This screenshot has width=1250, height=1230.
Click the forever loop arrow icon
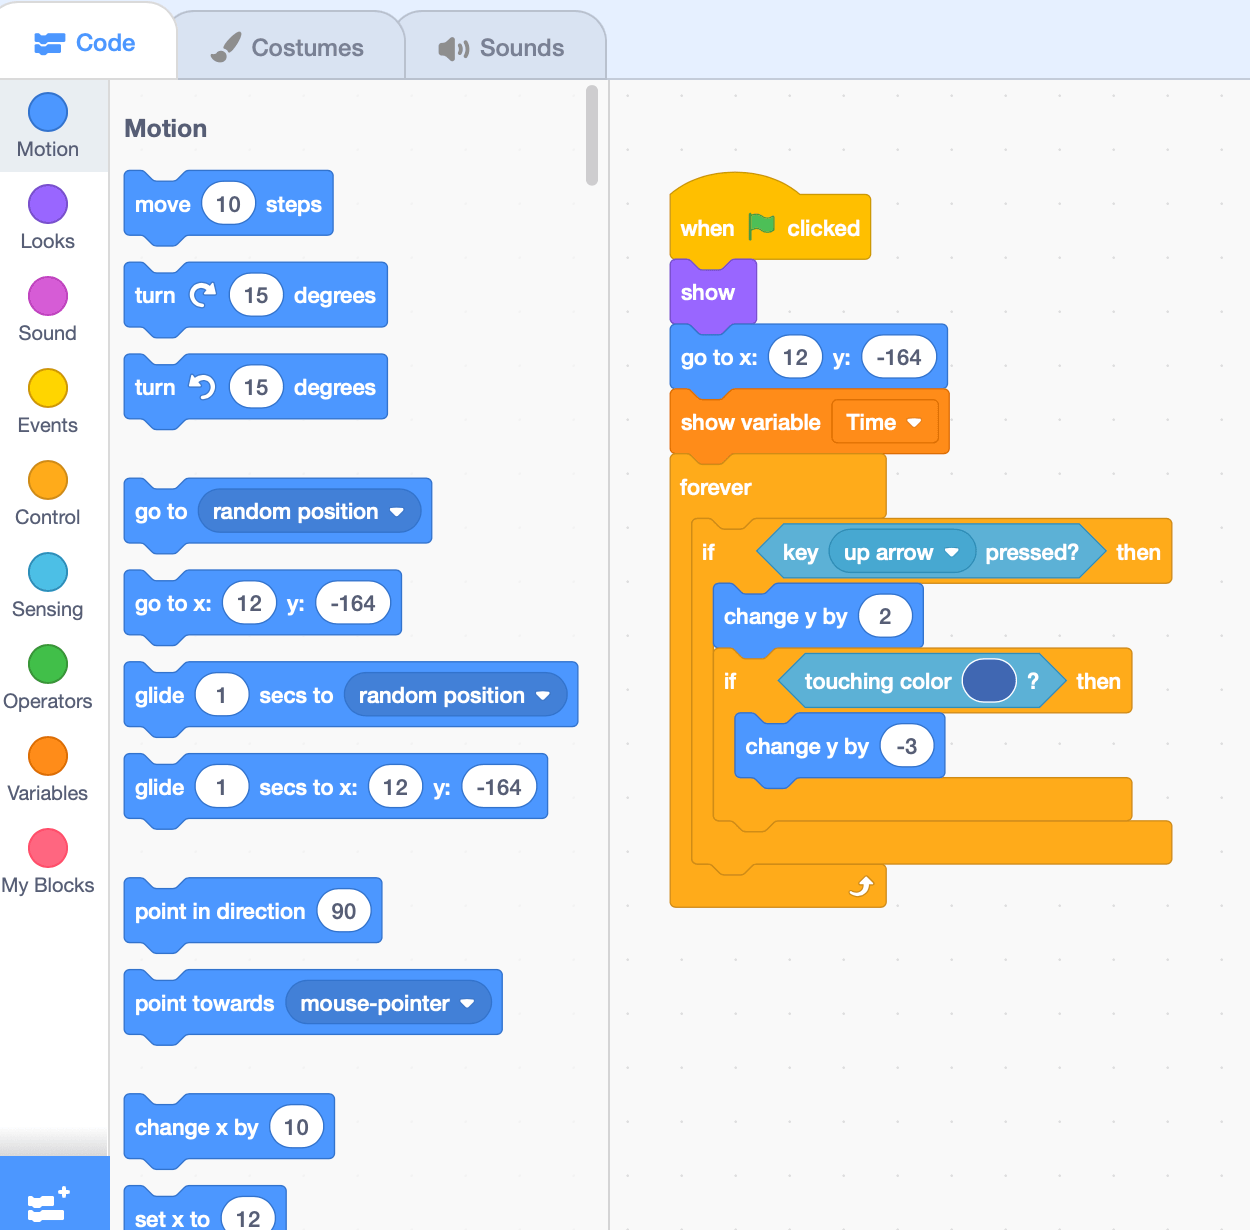[861, 886]
